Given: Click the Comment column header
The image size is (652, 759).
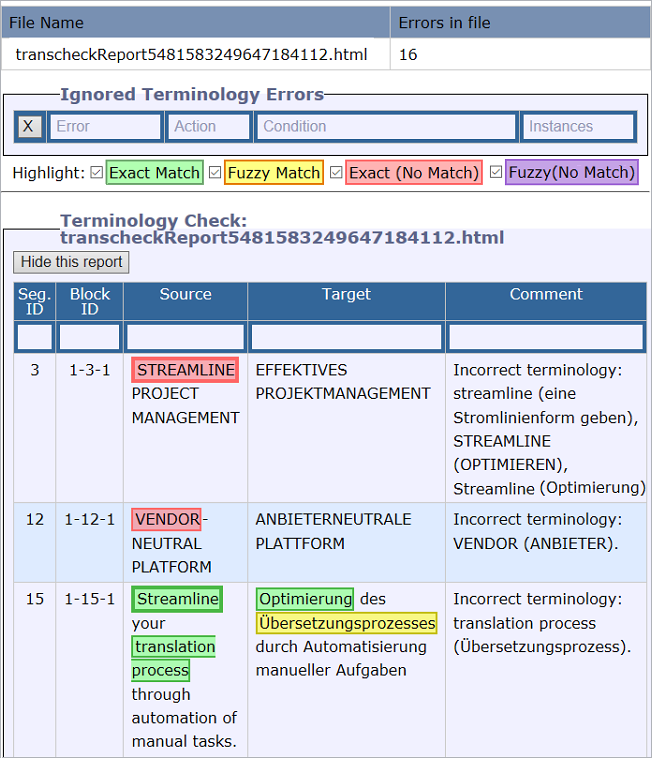Looking at the screenshot, I should pyautogui.click(x=546, y=302).
